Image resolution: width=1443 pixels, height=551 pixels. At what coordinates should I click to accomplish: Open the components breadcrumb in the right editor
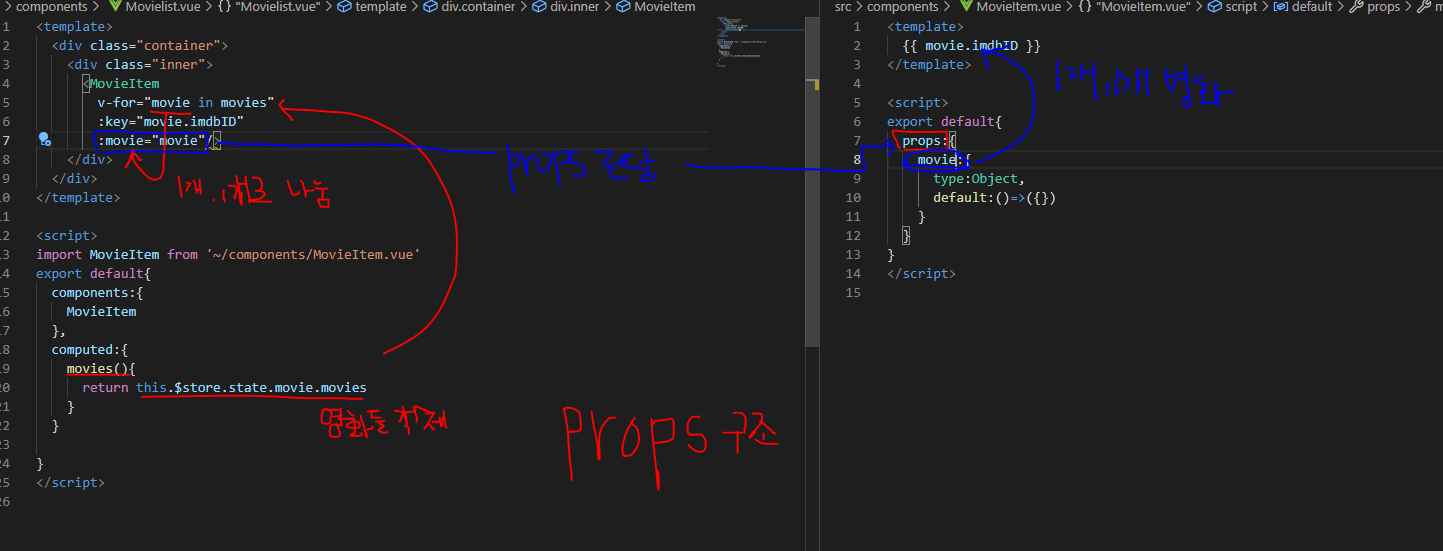click(902, 7)
